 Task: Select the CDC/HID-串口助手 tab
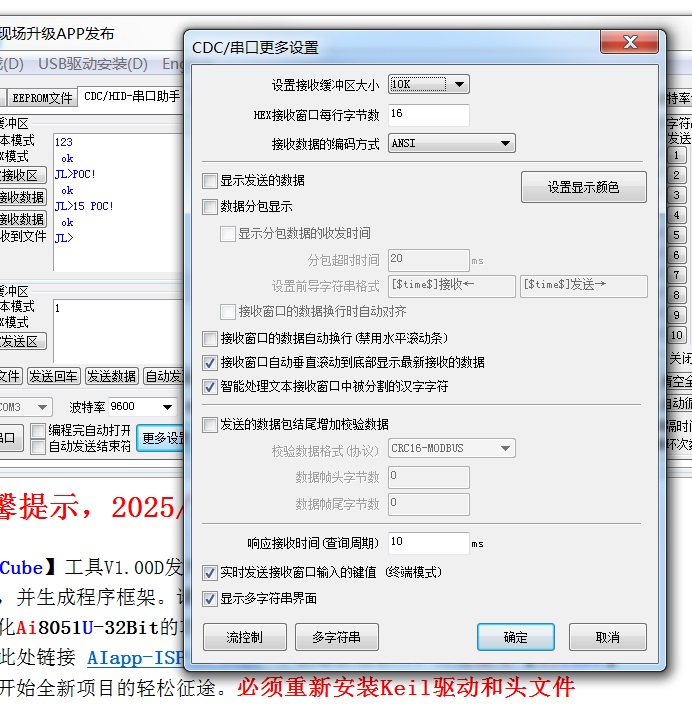tap(131, 96)
